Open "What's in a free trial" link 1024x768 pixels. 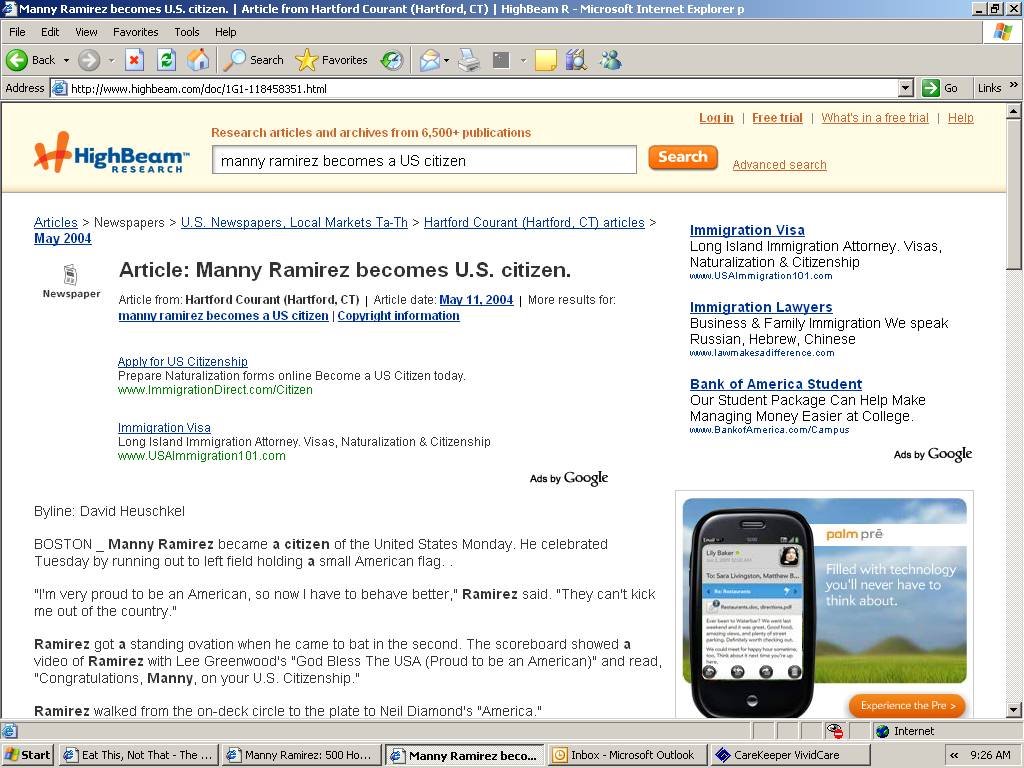coord(874,118)
